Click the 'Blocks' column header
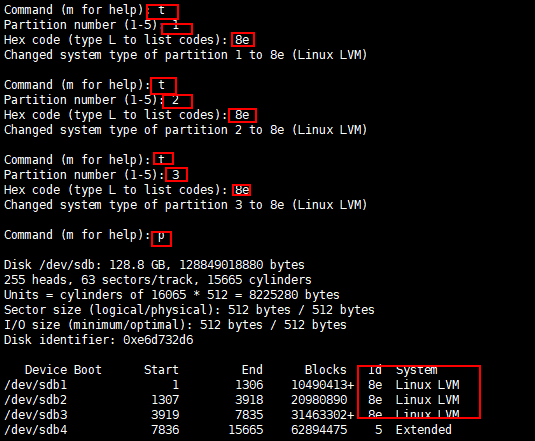The height and width of the screenshot is (441, 535). click(326, 370)
